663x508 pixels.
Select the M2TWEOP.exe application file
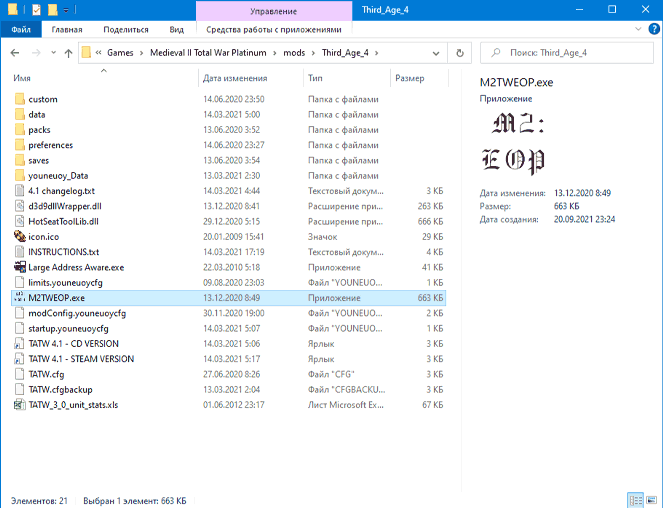pos(56,298)
